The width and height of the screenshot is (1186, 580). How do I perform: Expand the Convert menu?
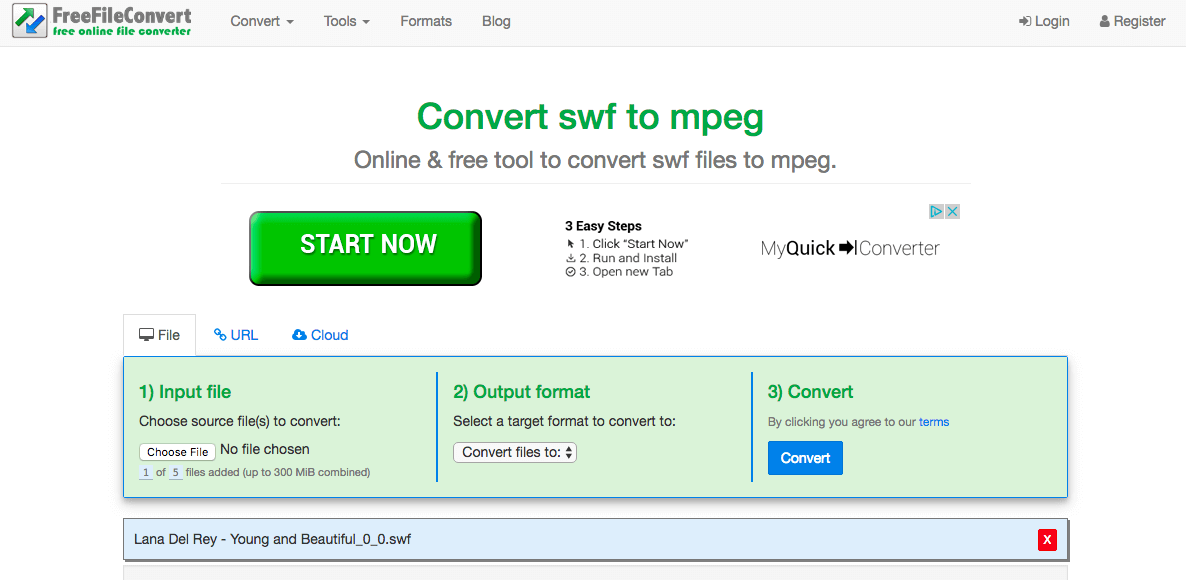tap(262, 21)
